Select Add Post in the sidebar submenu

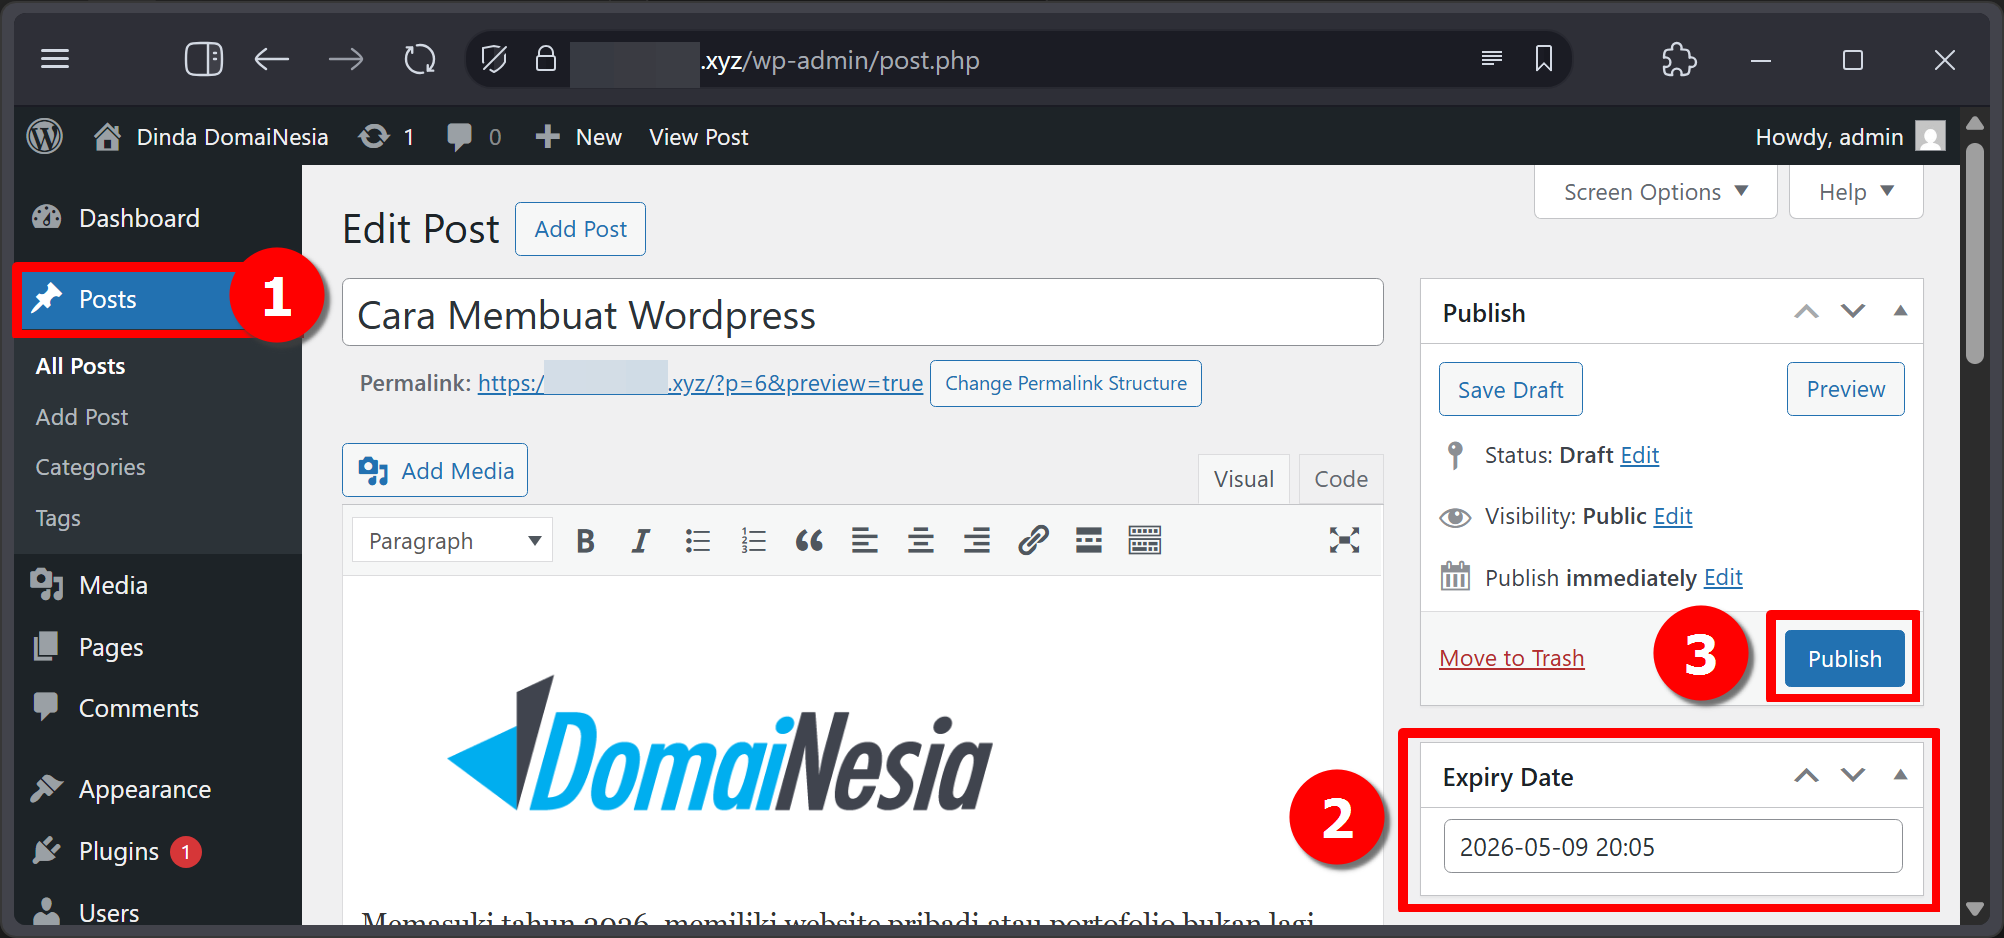tap(82, 417)
